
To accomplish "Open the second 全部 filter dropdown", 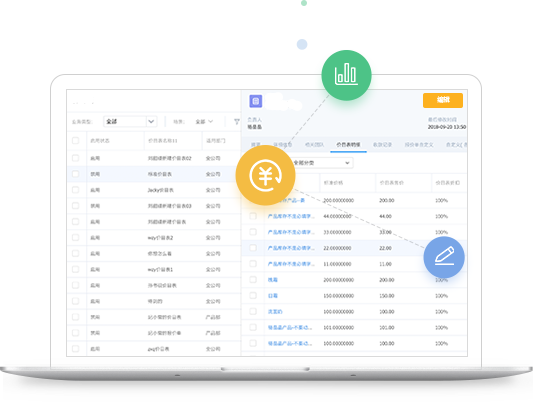I will [x=204, y=121].
